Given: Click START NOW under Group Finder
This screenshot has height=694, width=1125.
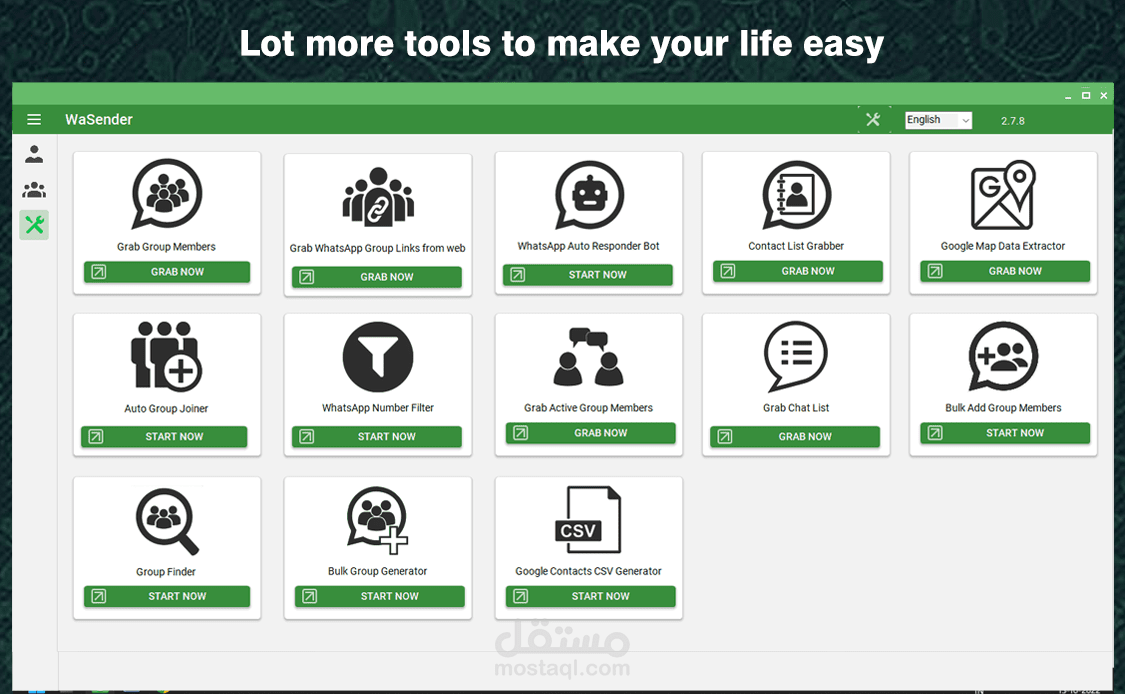Looking at the screenshot, I should [167, 596].
